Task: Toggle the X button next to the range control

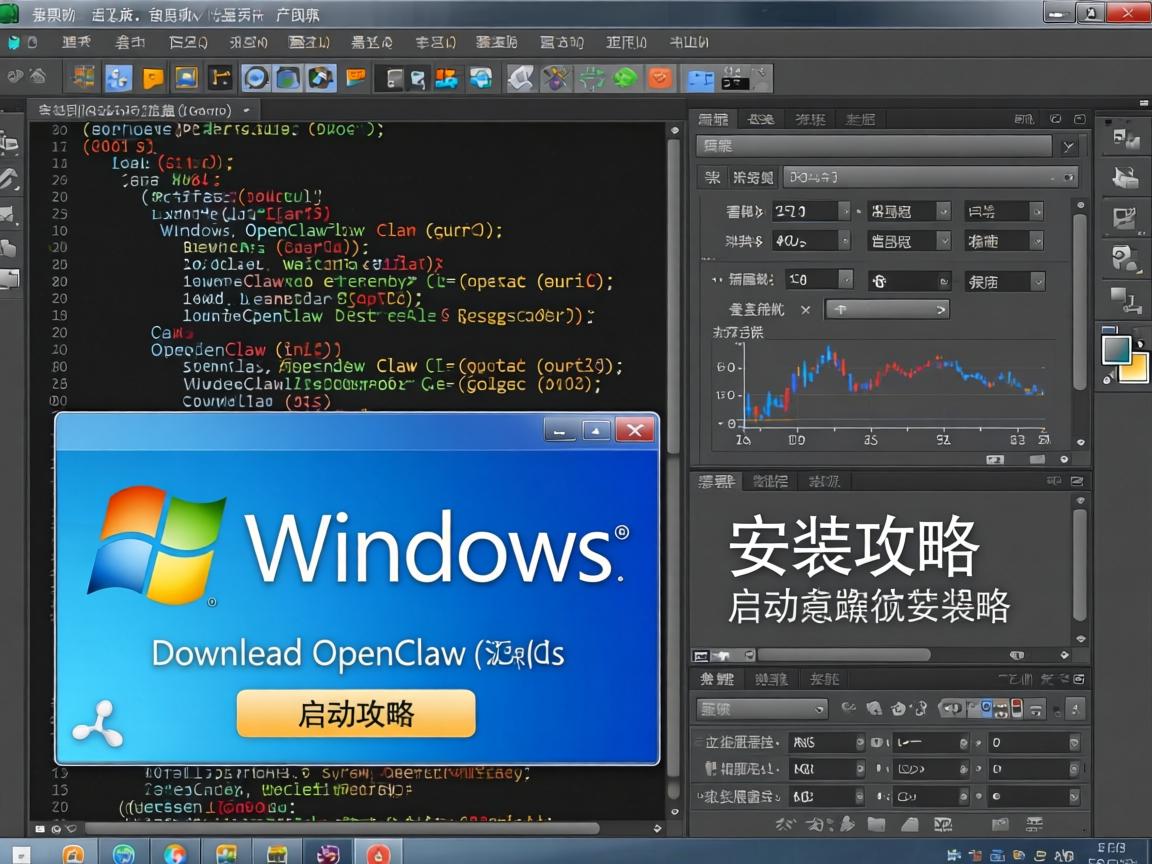Action: click(806, 310)
